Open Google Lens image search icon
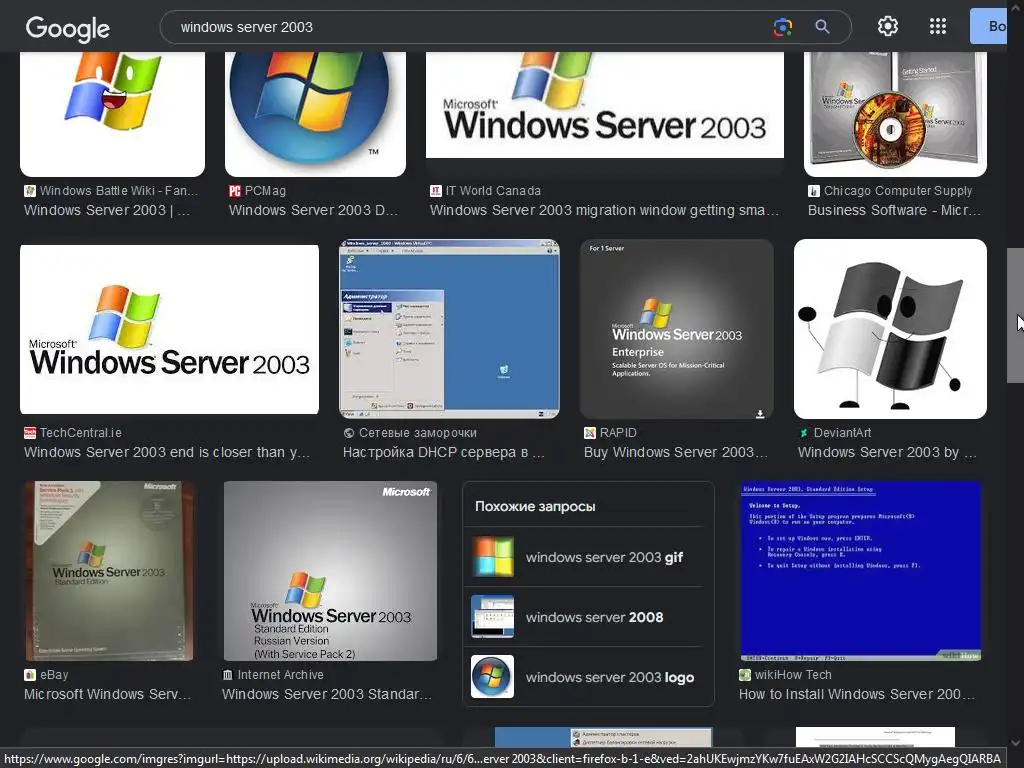 click(782, 27)
